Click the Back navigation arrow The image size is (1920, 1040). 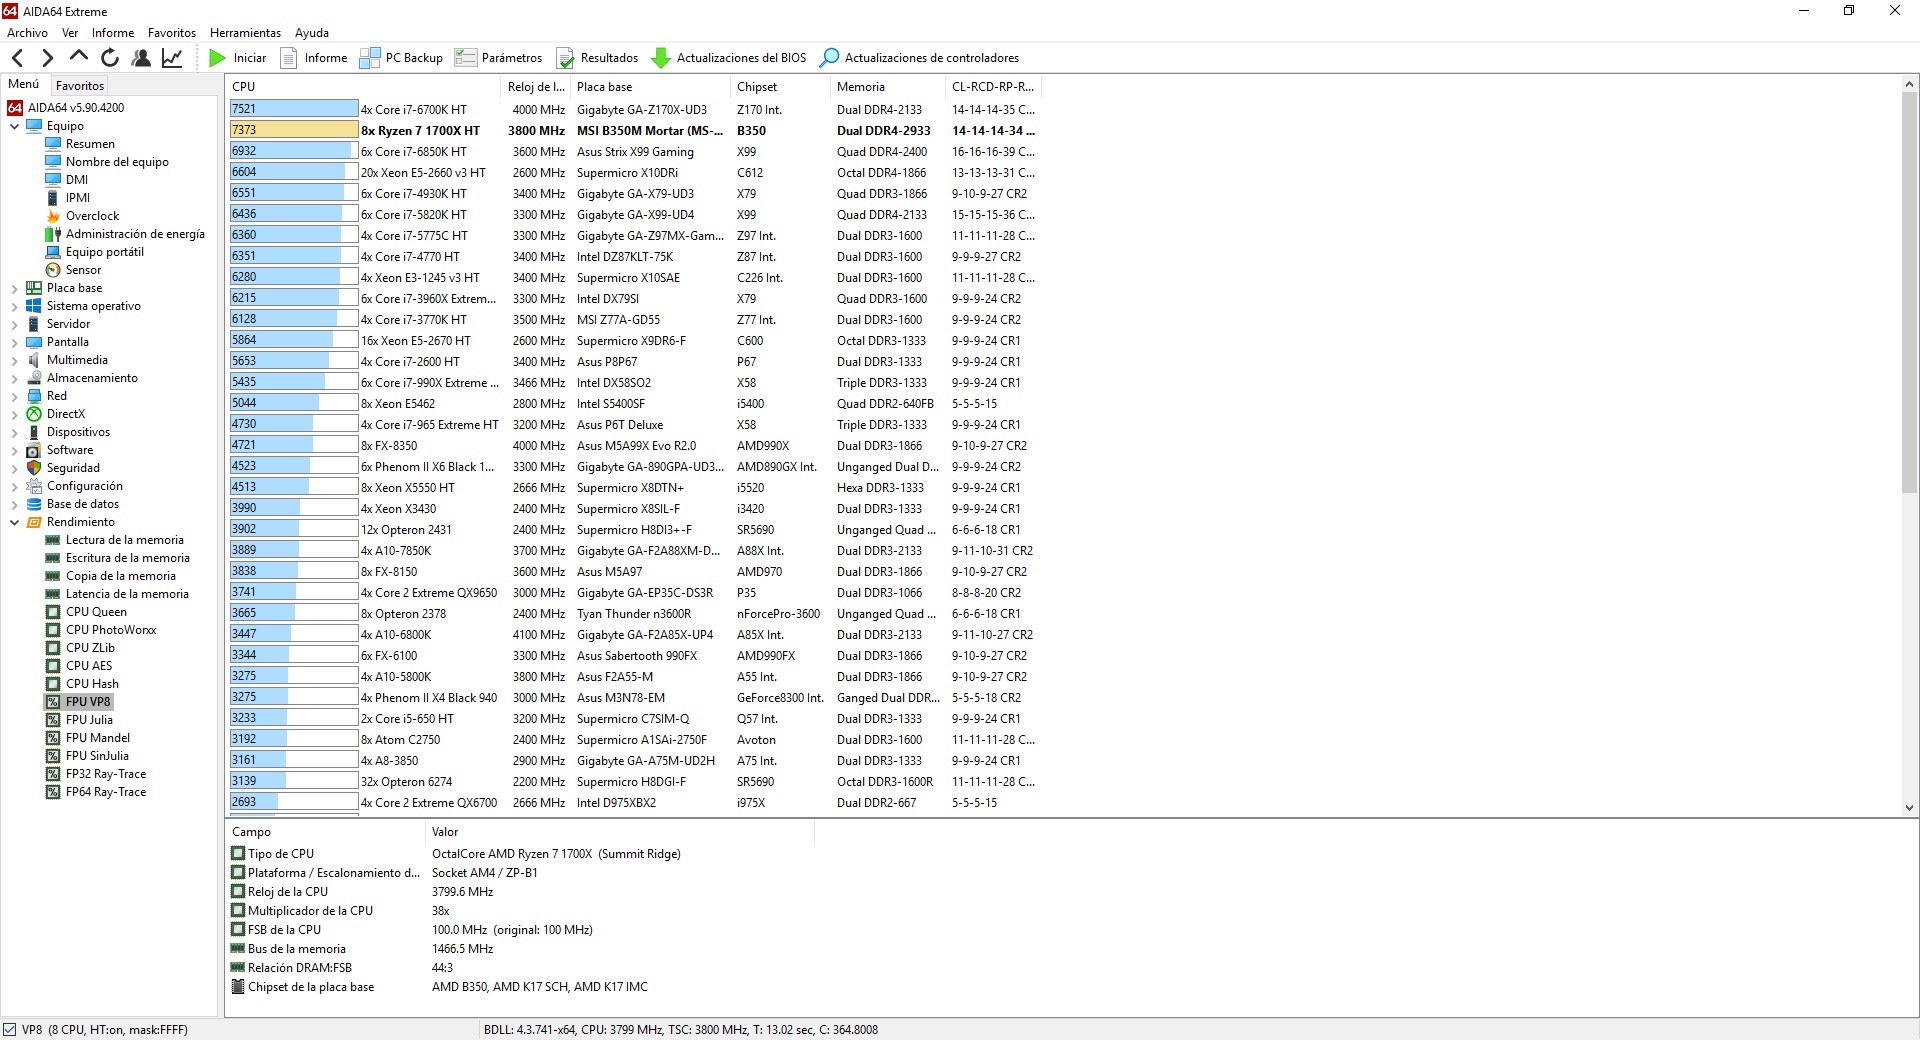pyautogui.click(x=17, y=58)
